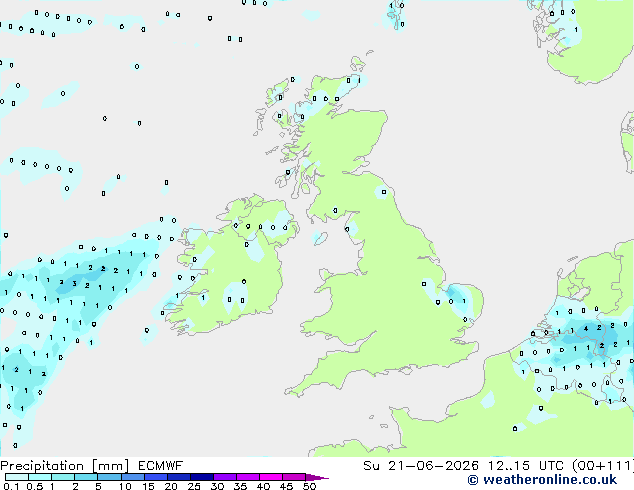Select the 2–5 mm legend swatch
Image resolution: width=634 pixels, height=490 pixels.
86,477
